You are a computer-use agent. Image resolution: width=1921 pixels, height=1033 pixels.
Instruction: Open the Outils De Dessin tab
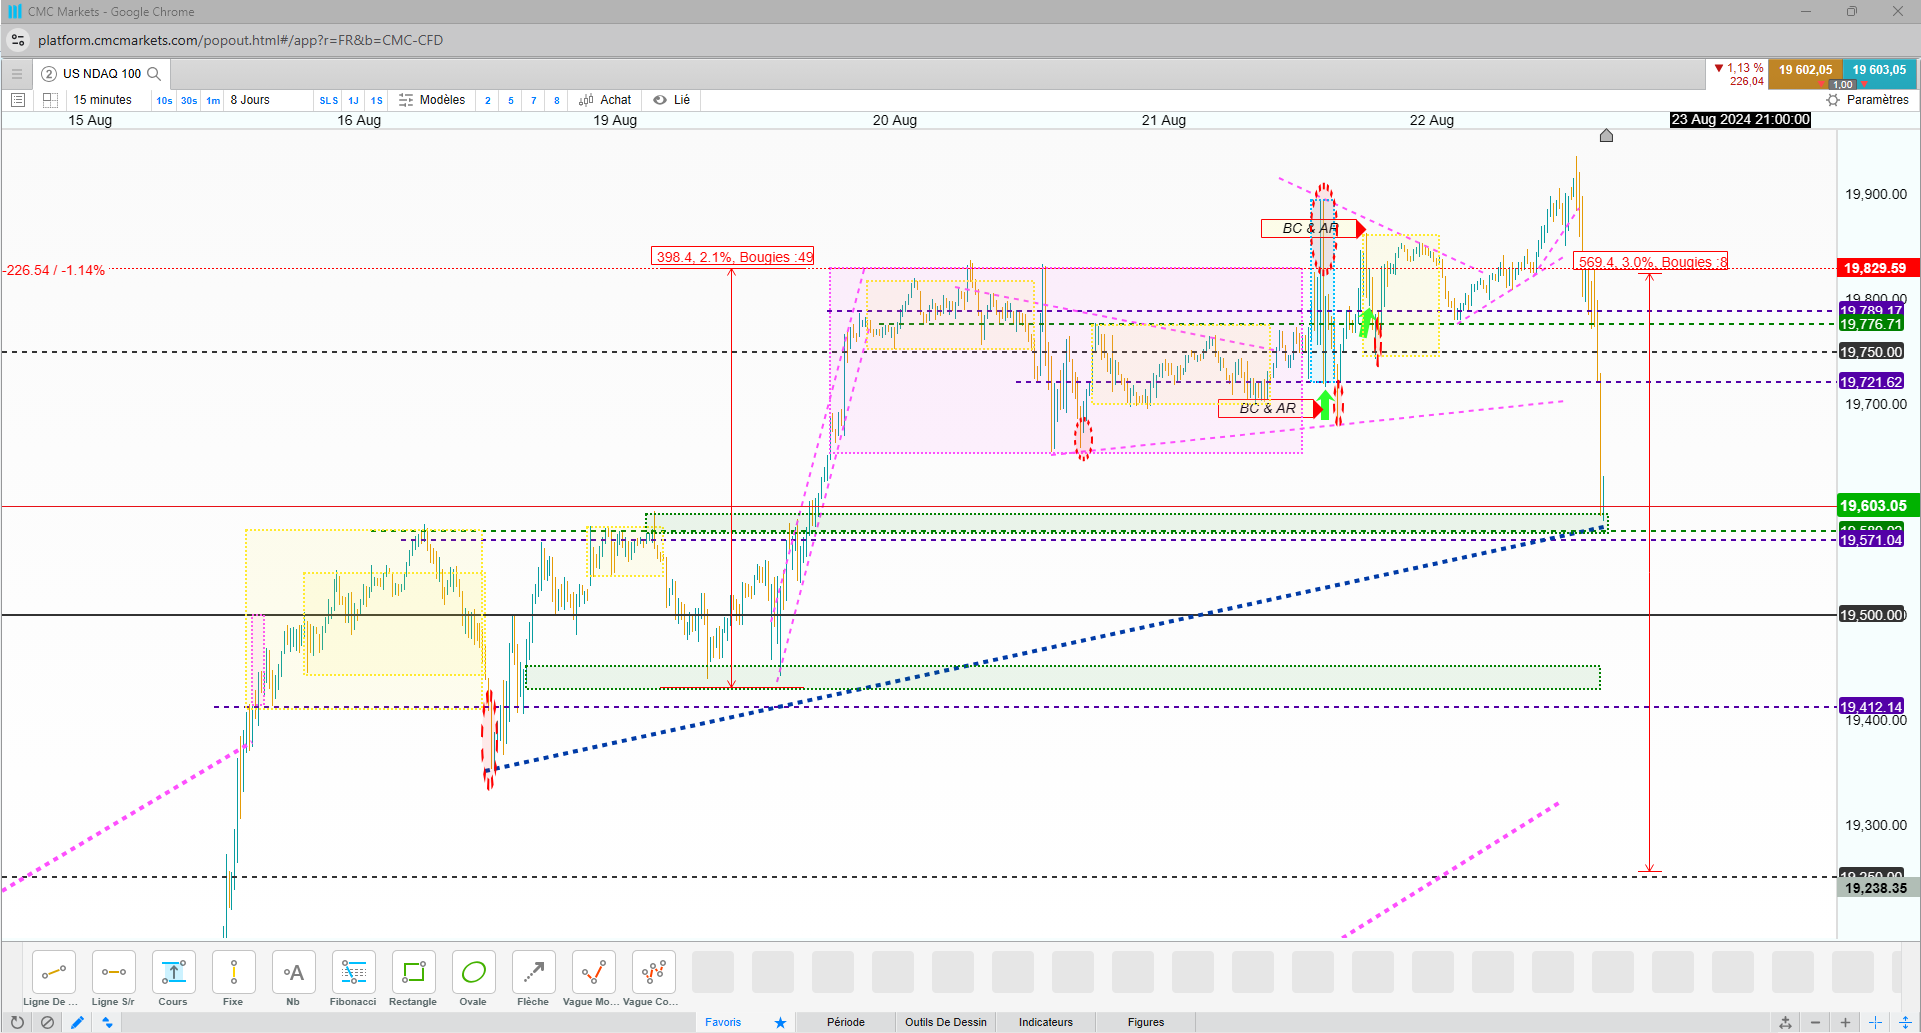pos(946,1022)
